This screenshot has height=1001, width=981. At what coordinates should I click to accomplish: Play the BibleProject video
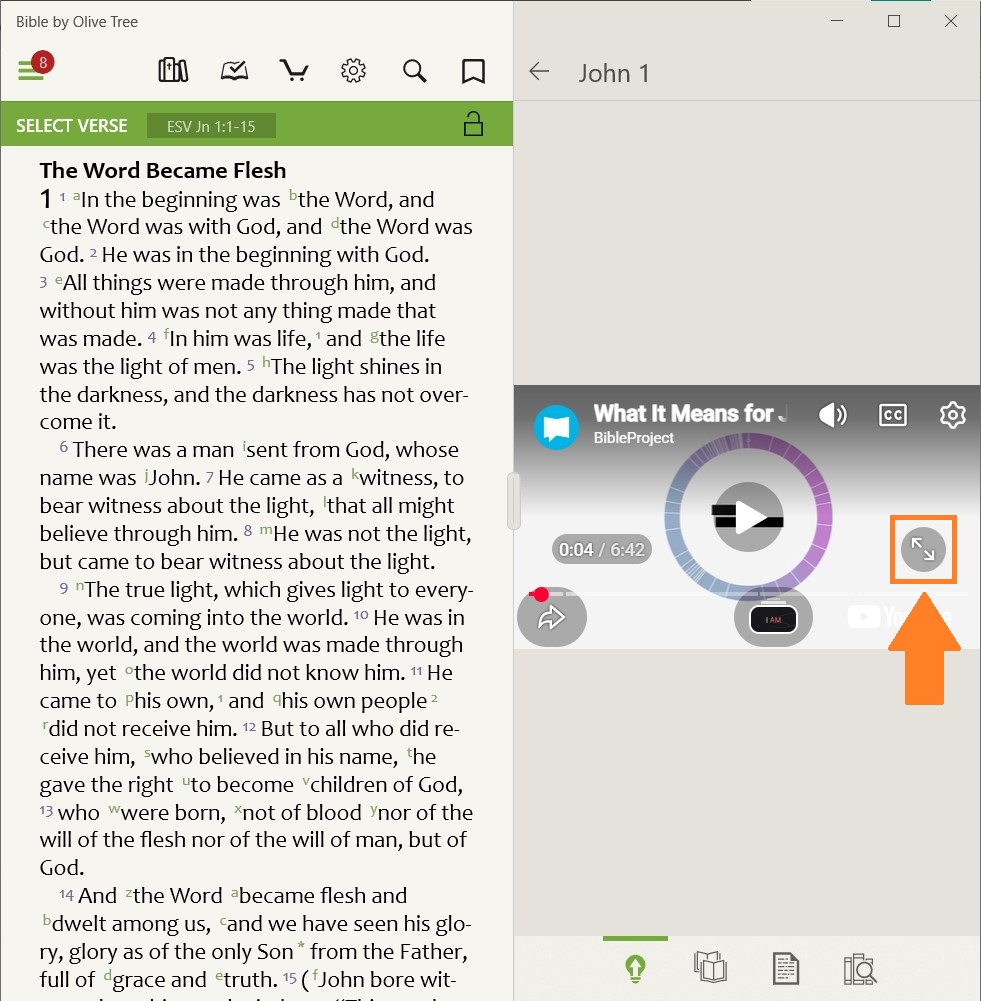point(748,516)
